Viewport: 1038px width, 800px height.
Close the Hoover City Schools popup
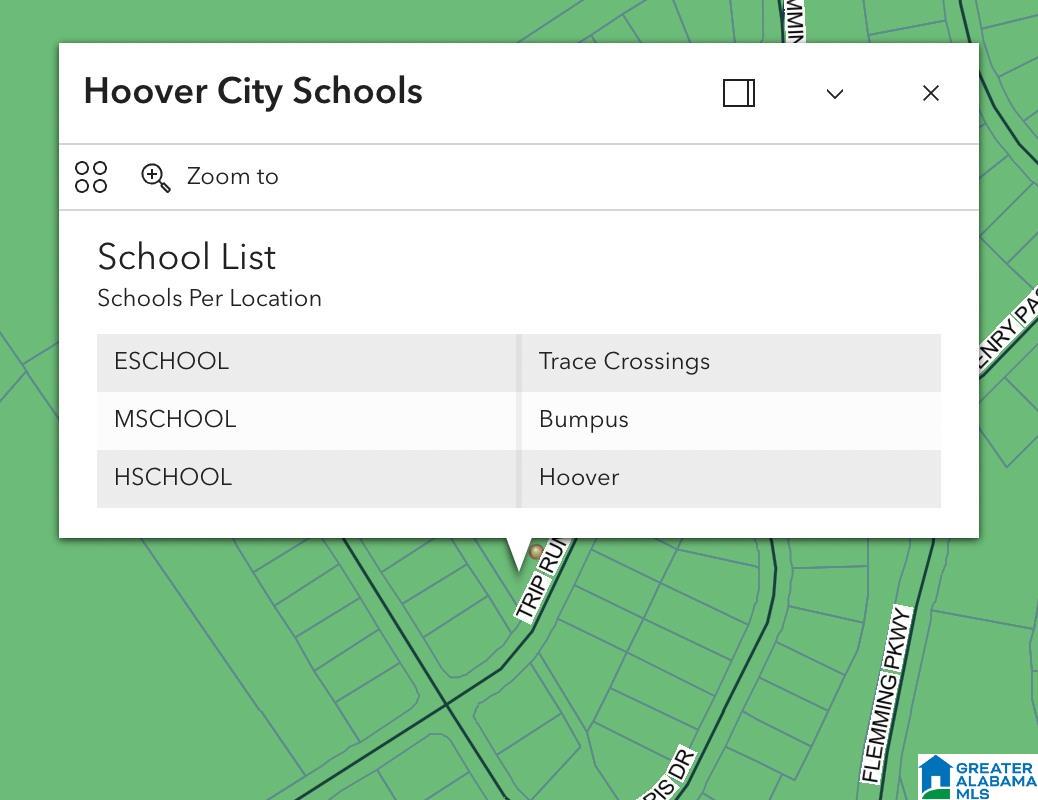click(930, 93)
